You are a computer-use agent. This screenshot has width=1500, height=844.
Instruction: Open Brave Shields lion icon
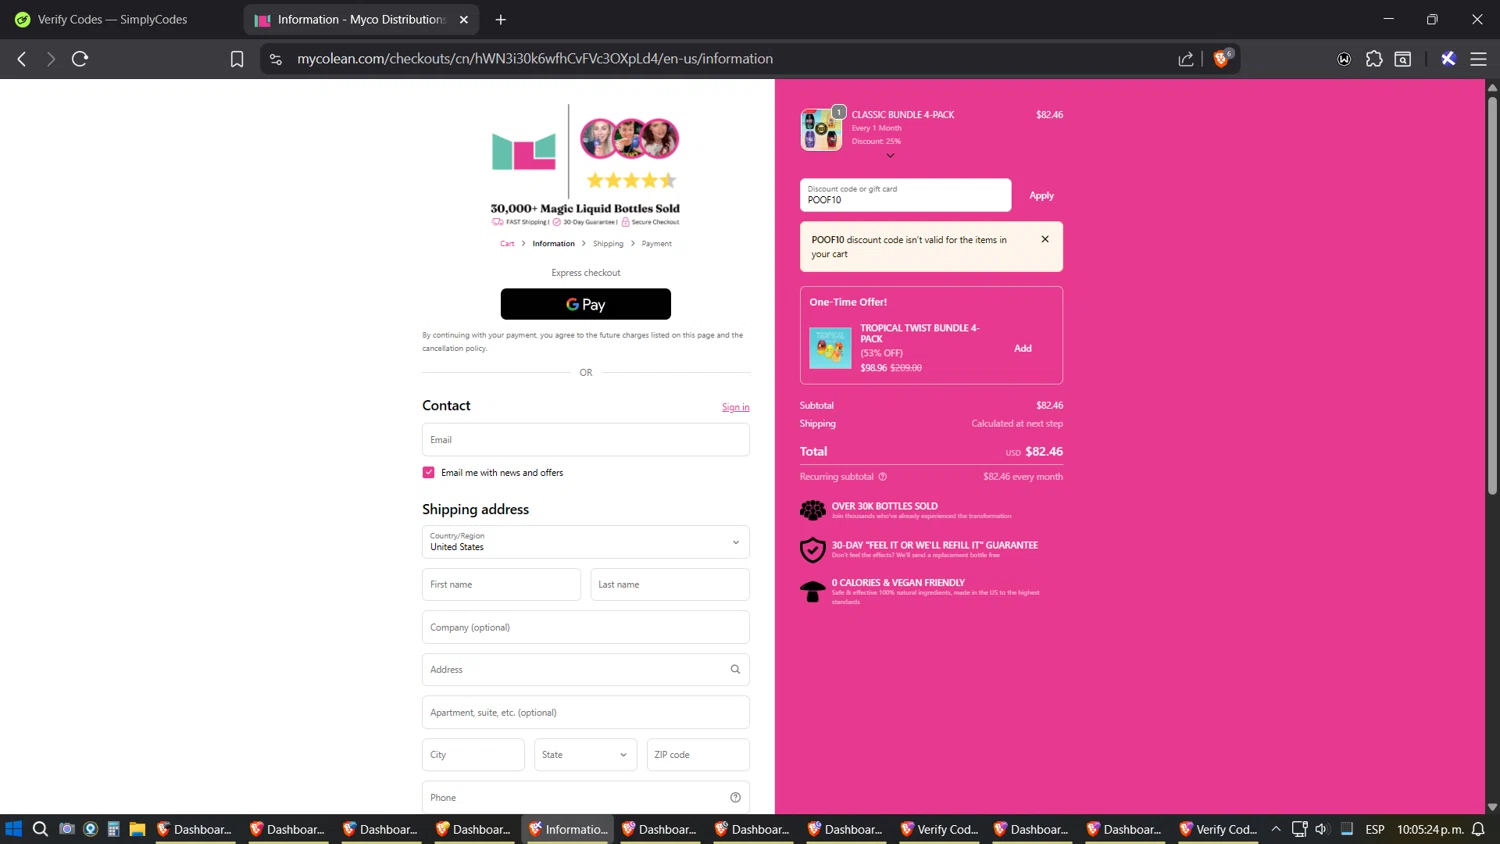(1221, 59)
